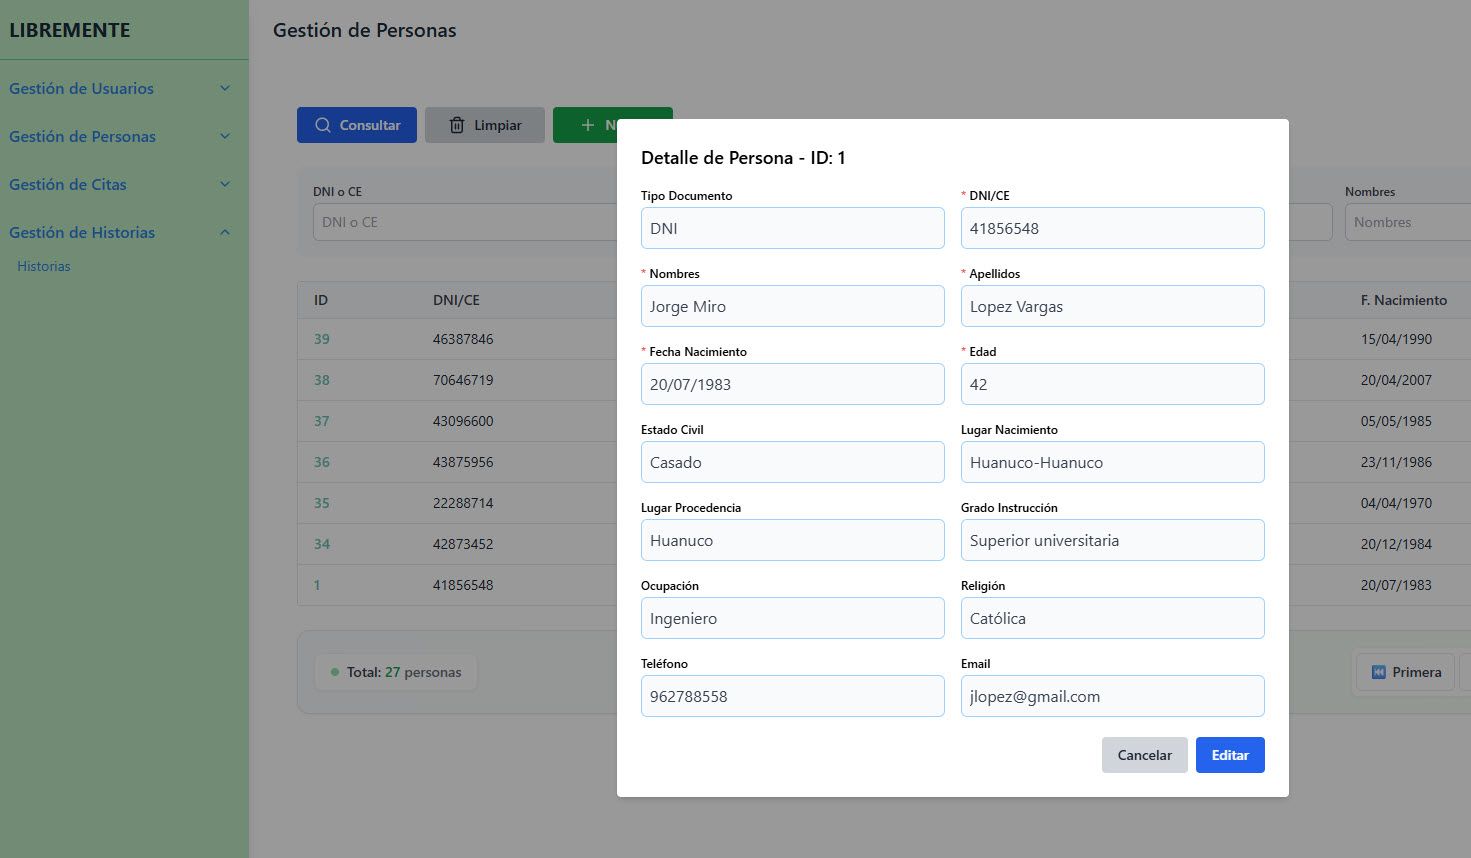Click the Teléfono field

(793, 696)
